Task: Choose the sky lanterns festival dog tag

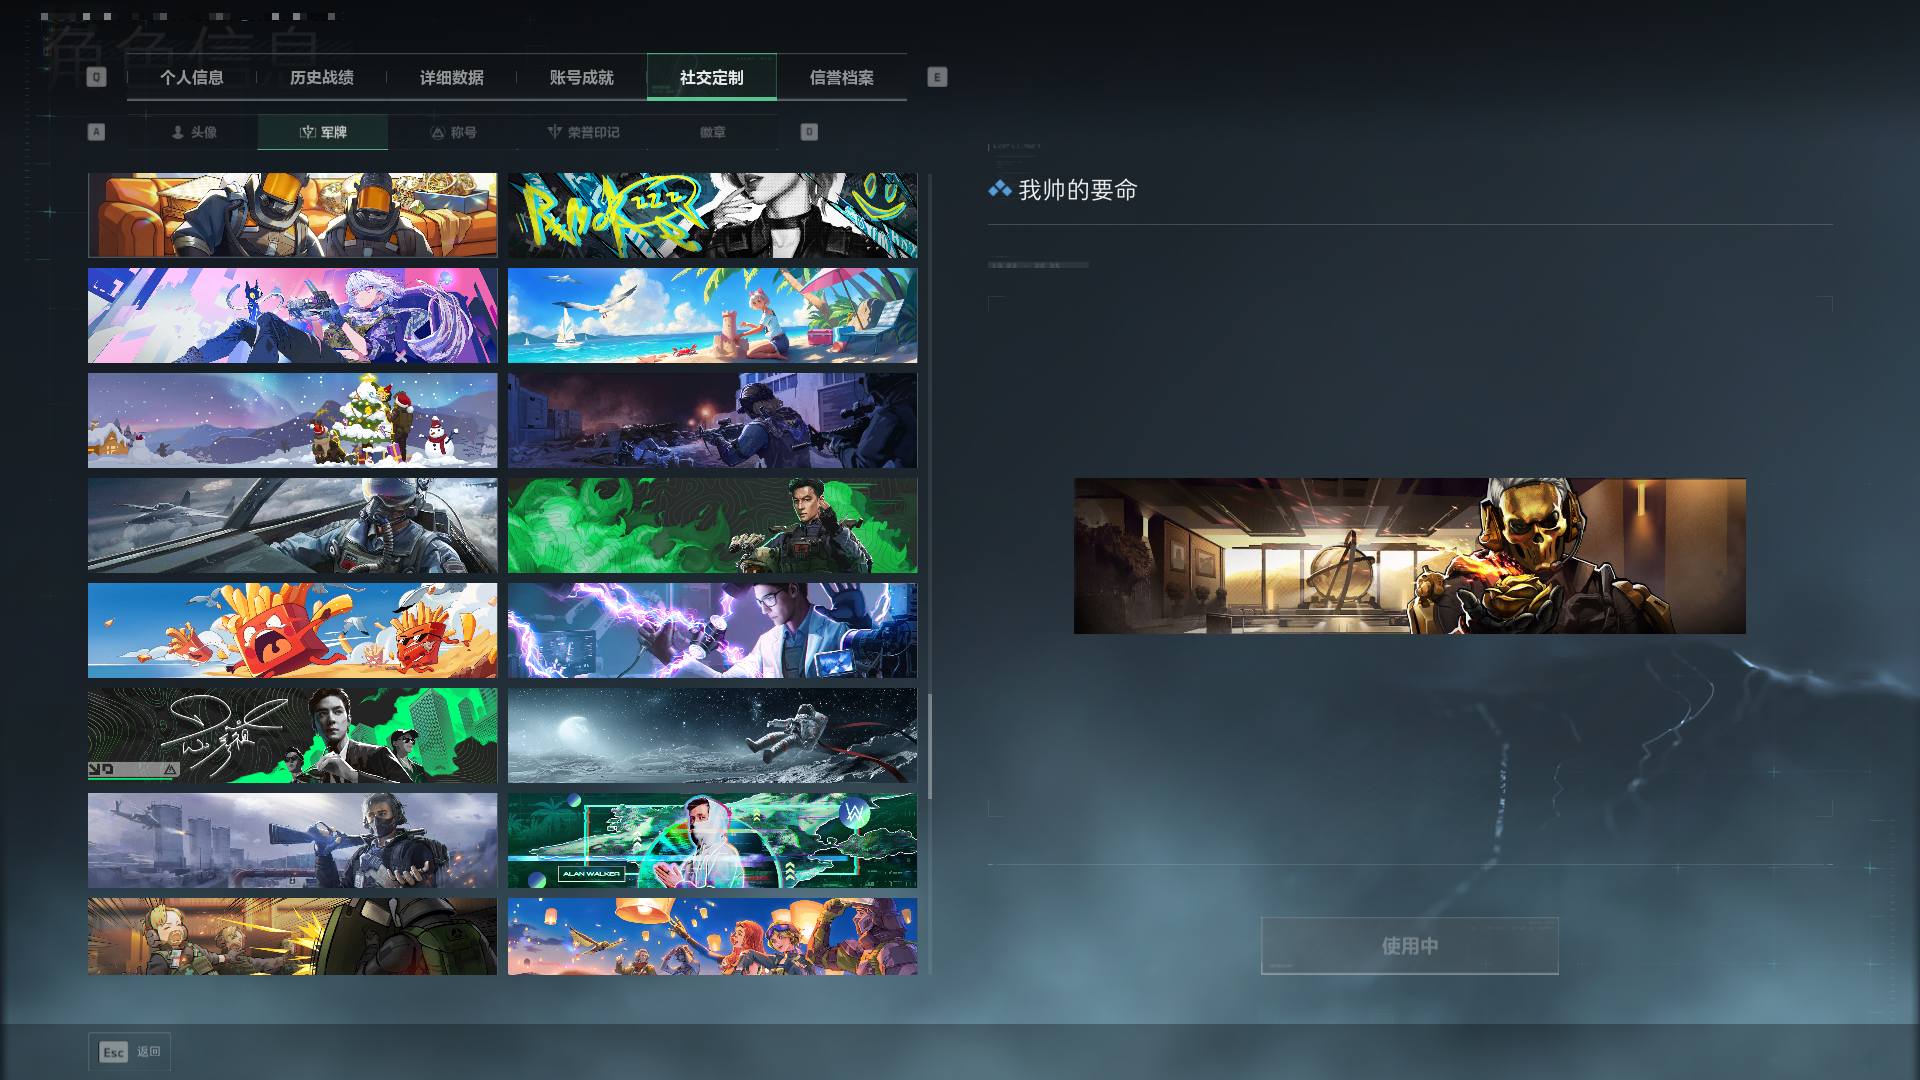Action: point(712,936)
